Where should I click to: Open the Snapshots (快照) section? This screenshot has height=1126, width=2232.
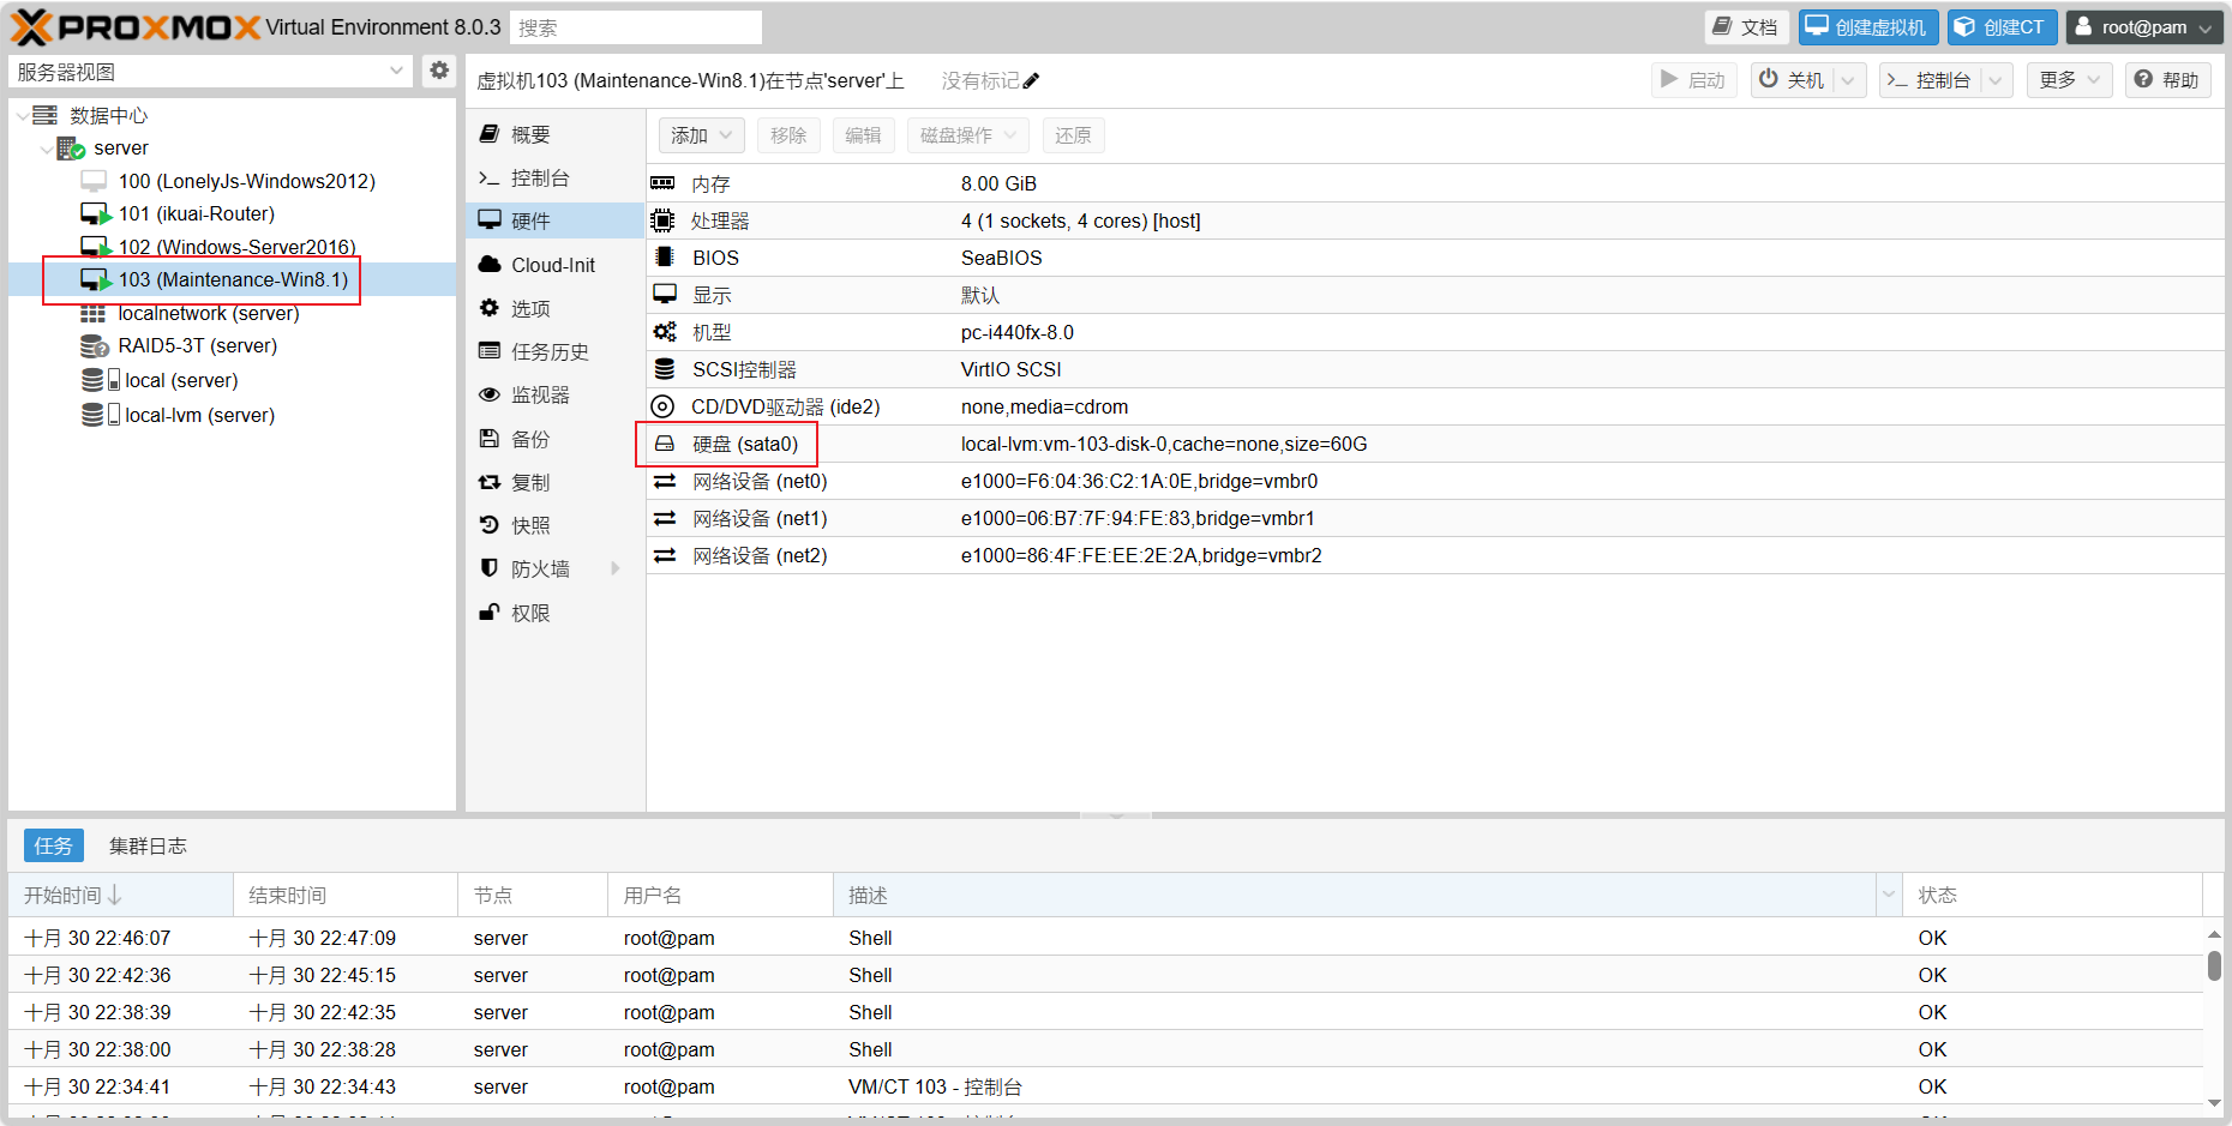530,526
